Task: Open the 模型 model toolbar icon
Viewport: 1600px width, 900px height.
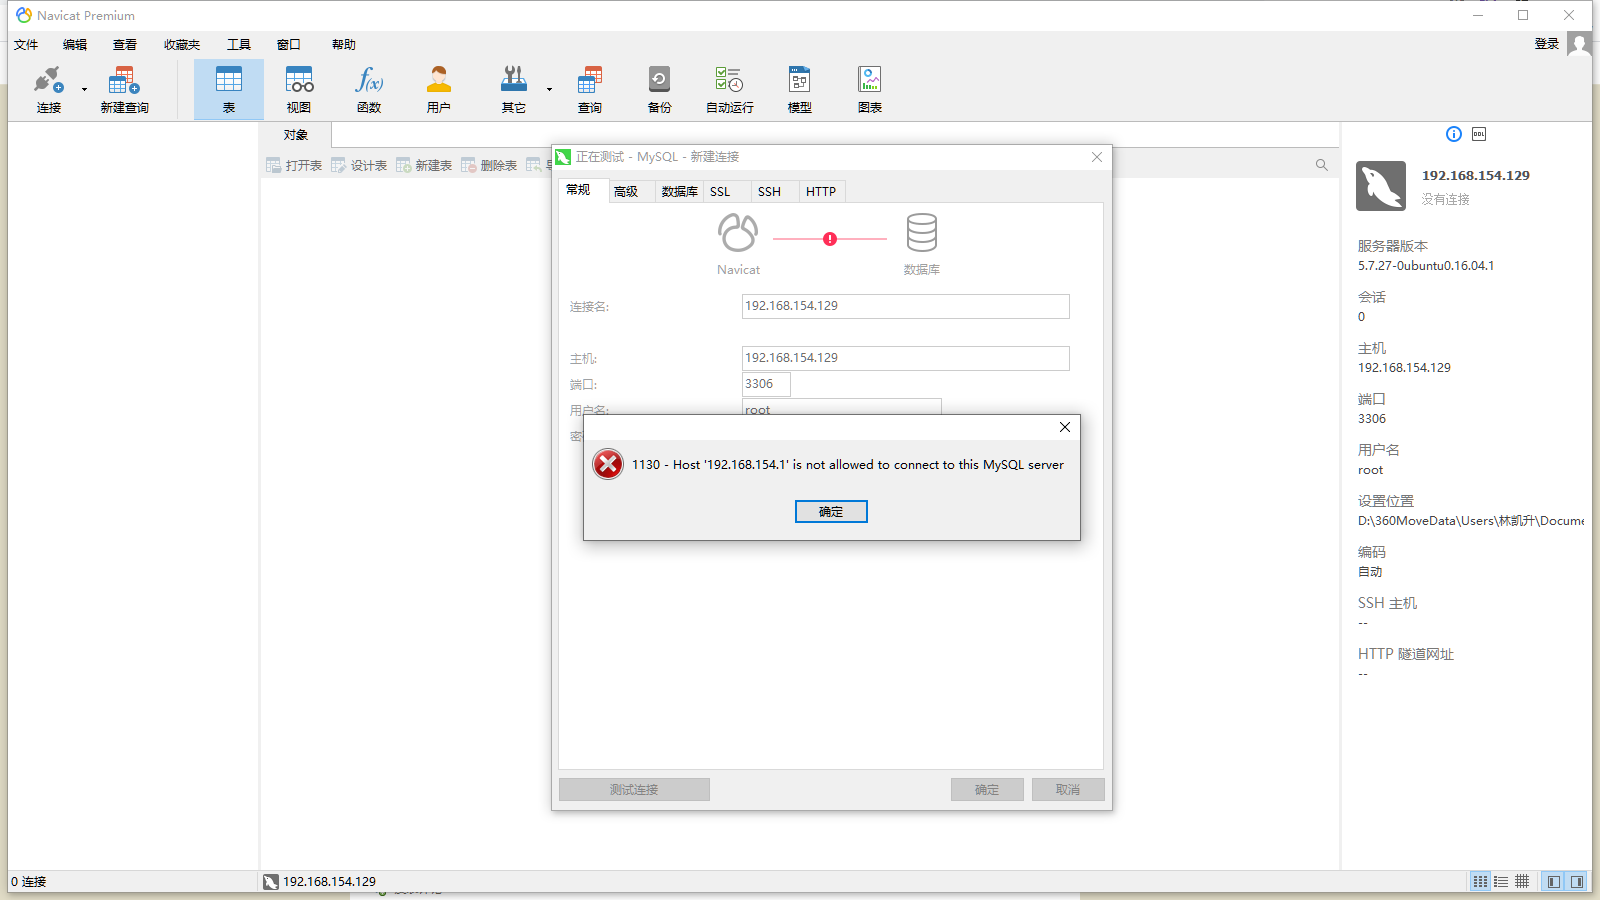Action: click(x=800, y=89)
